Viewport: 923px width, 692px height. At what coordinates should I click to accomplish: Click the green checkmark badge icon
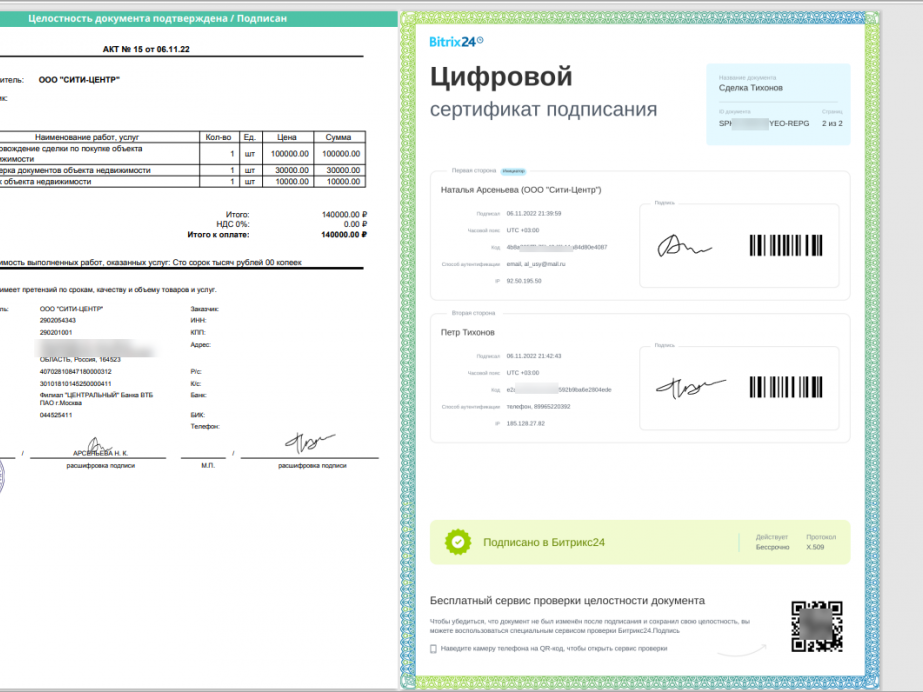point(458,542)
